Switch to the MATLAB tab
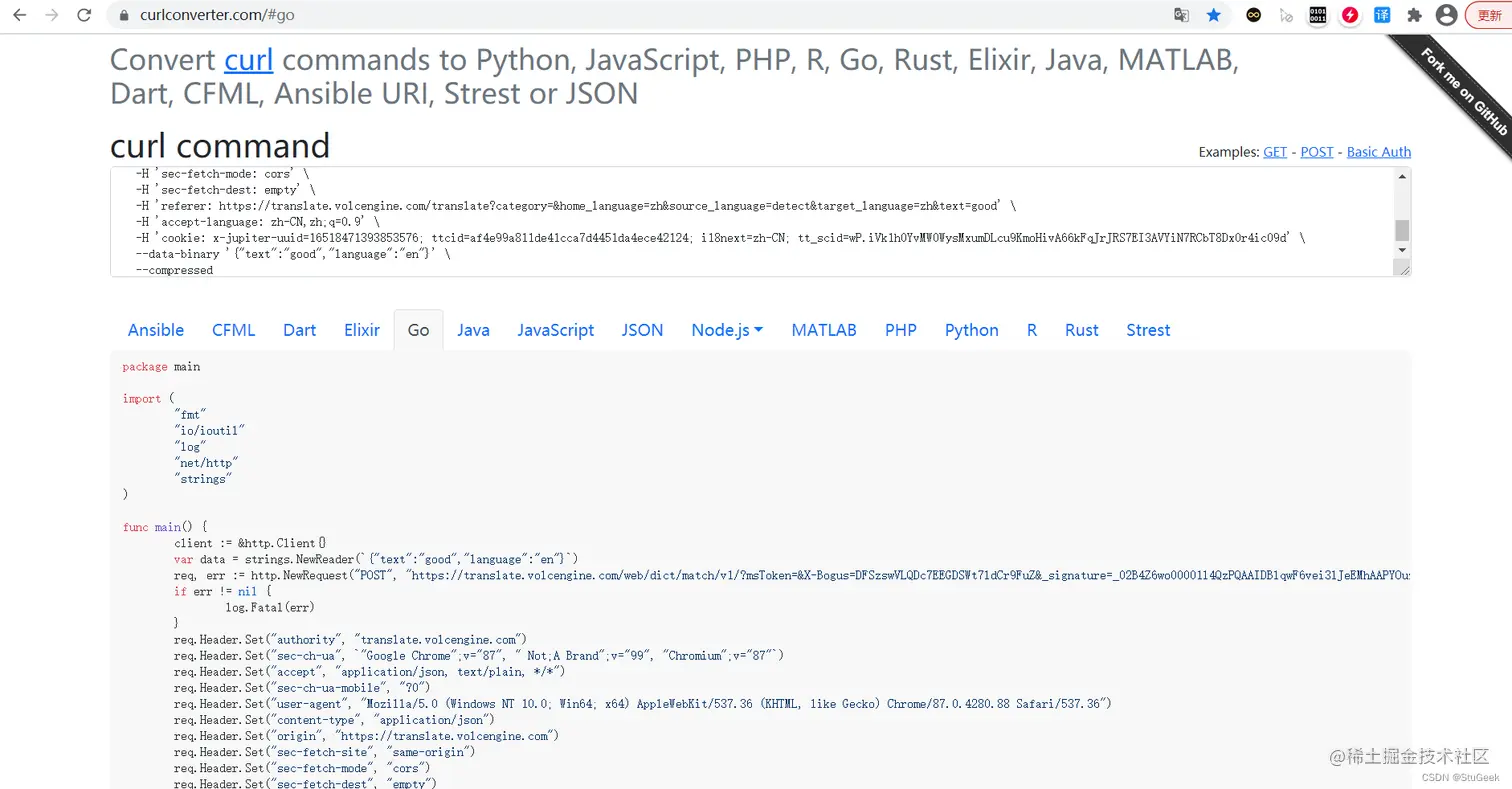The width and height of the screenshot is (1512, 789). click(x=824, y=330)
